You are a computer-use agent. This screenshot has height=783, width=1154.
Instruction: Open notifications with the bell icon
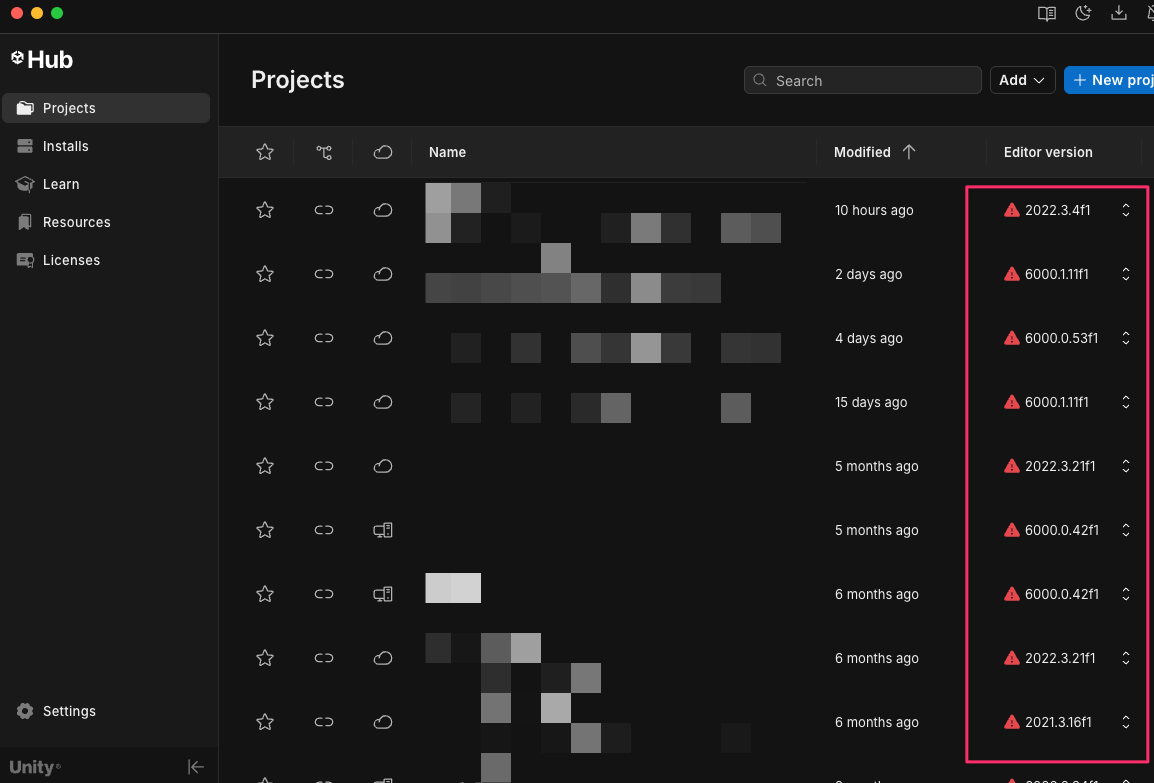pyautogui.click(x=1150, y=14)
